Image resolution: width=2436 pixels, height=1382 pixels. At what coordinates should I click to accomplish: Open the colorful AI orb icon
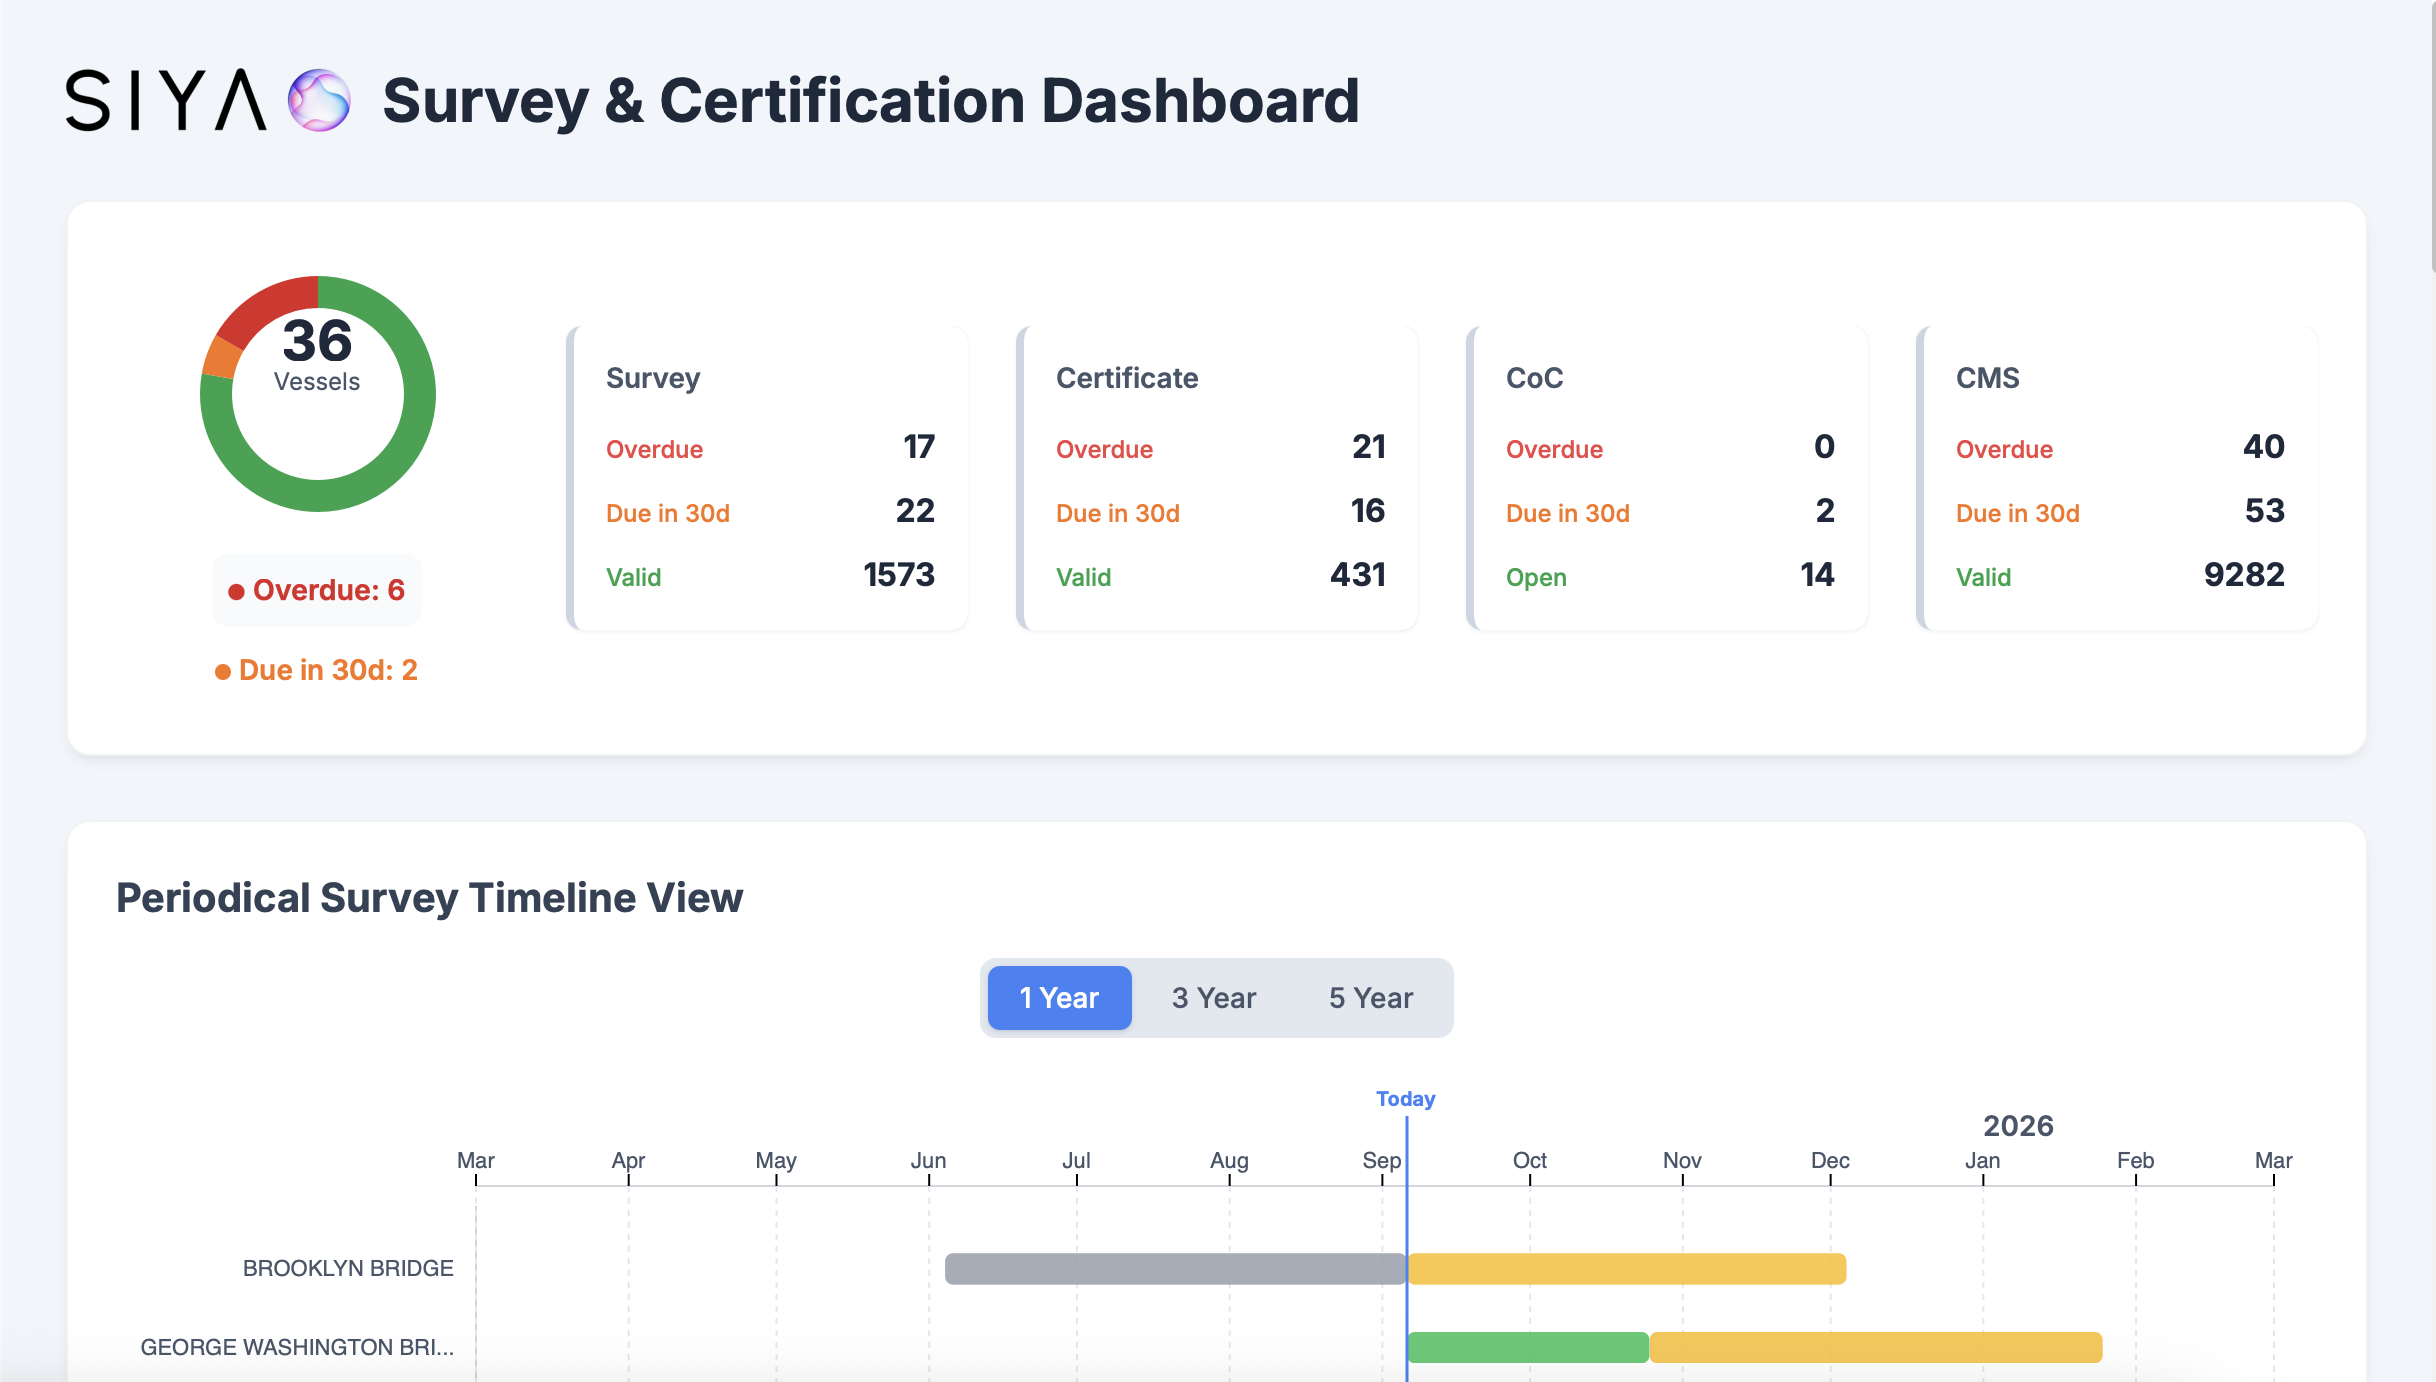[316, 100]
